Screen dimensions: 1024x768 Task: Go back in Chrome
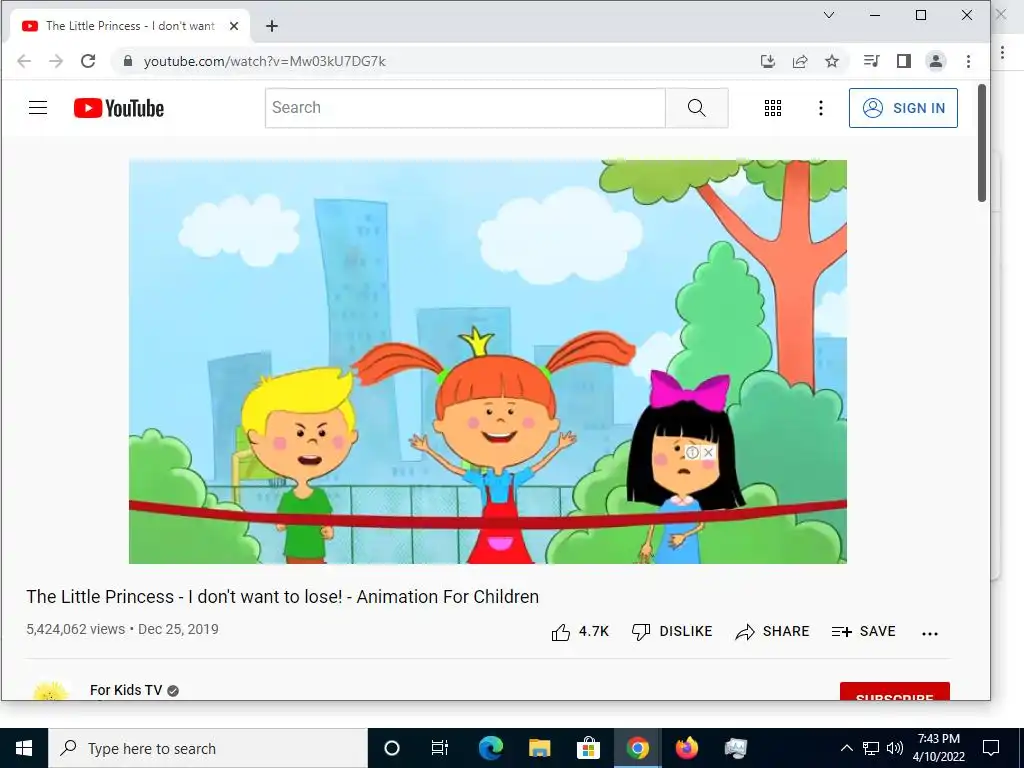pos(24,61)
